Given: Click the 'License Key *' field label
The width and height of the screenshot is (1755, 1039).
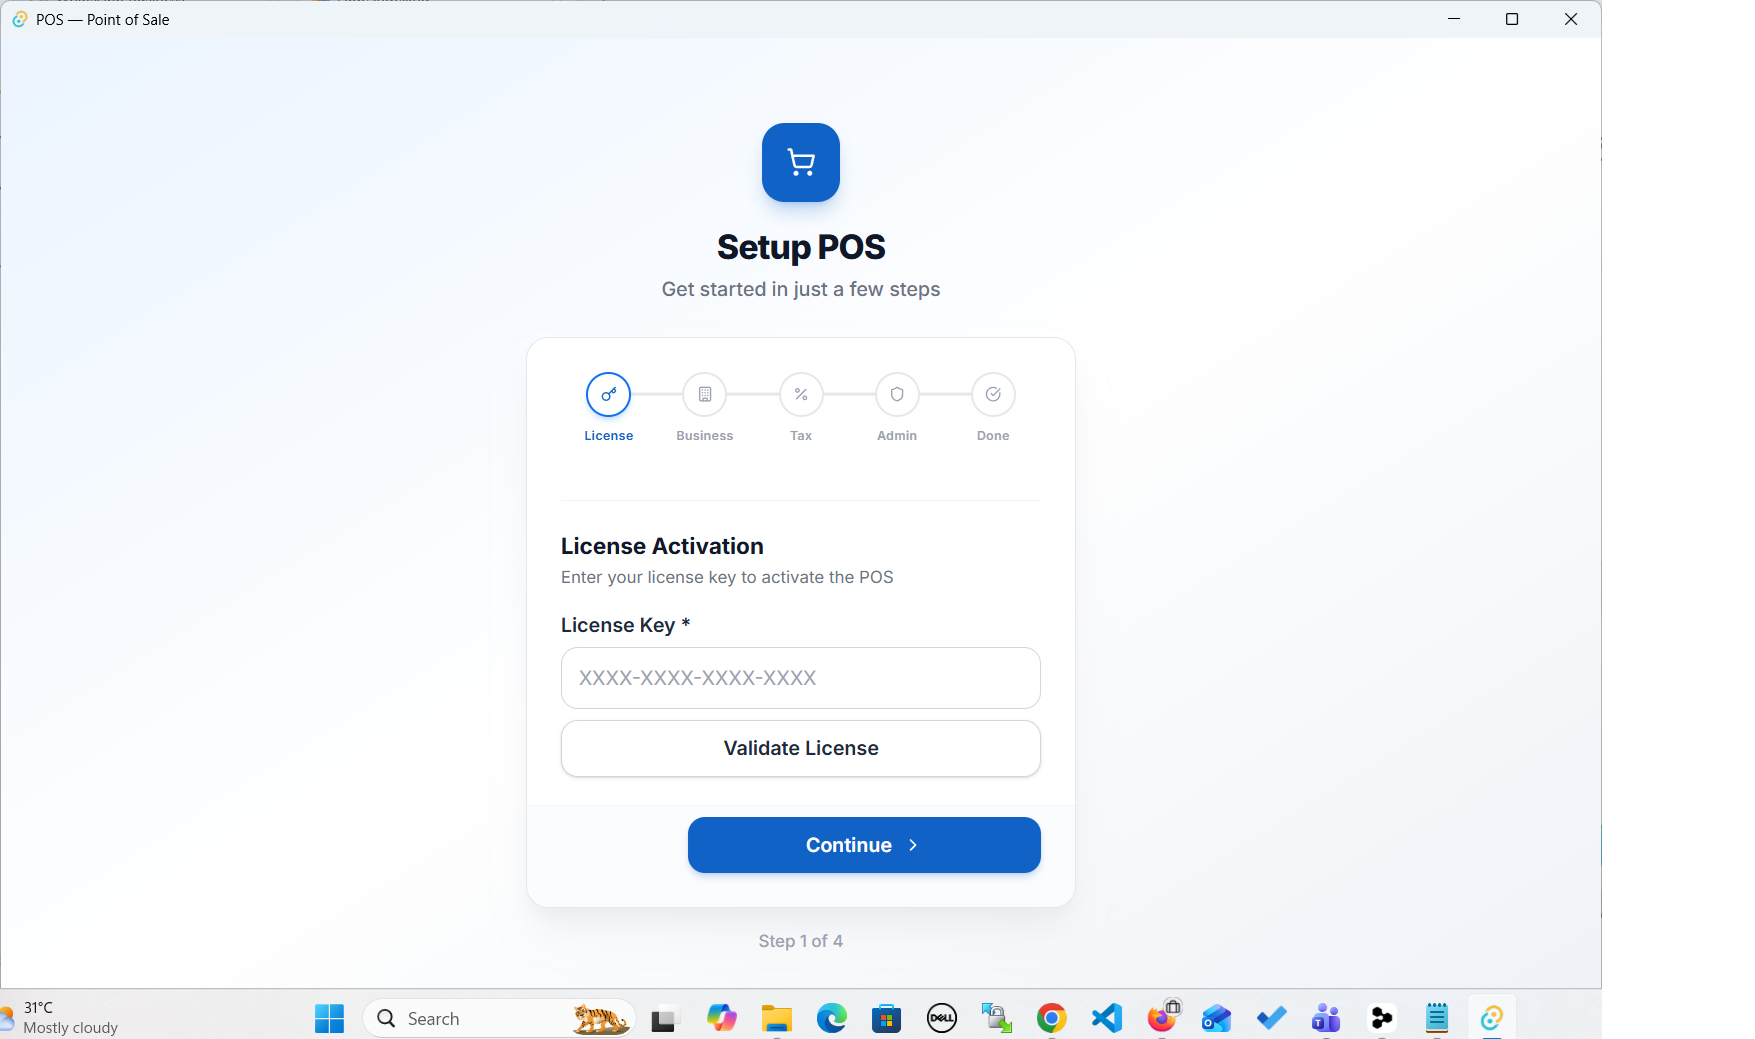Looking at the screenshot, I should click(x=626, y=625).
